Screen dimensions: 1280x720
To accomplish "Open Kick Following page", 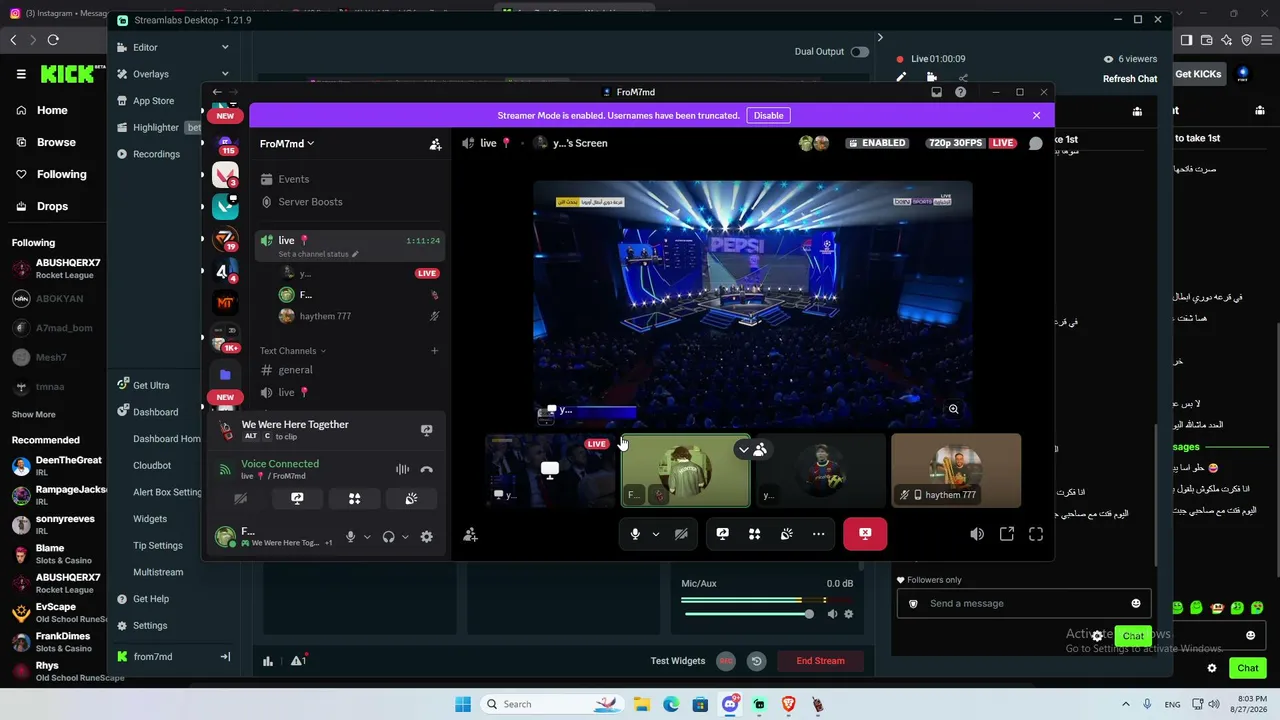I will click(61, 174).
